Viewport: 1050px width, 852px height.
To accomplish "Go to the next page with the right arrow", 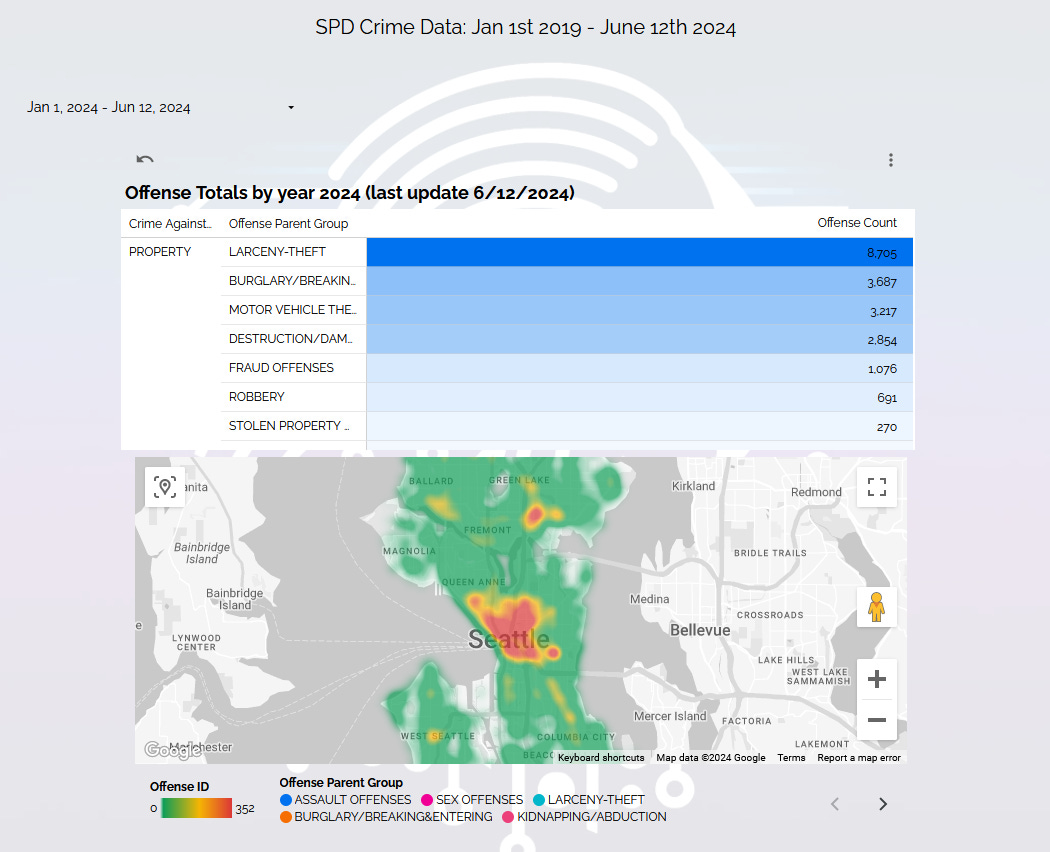I will pyautogui.click(x=882, y=803).
